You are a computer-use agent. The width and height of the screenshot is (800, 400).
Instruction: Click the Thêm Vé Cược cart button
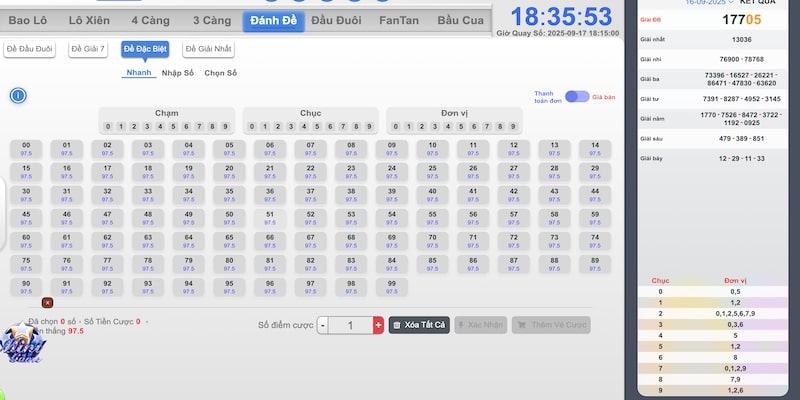pyautogui.click(x=550, y=325)
